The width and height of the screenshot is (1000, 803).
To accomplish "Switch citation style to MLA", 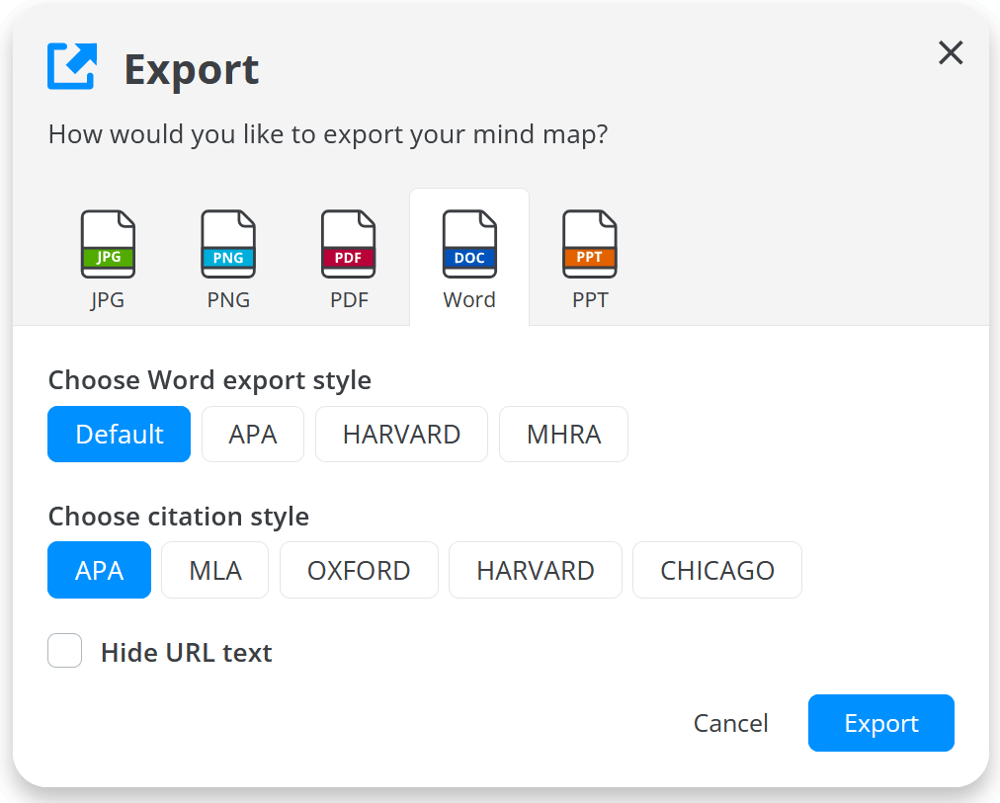I will pos(214,569).
